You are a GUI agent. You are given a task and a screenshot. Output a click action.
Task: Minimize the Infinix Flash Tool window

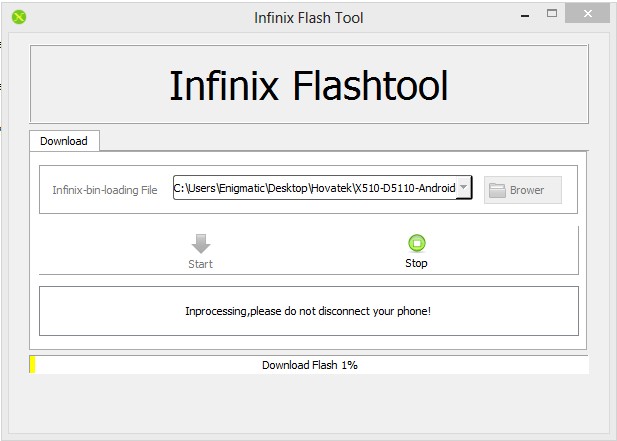point(525,15)
